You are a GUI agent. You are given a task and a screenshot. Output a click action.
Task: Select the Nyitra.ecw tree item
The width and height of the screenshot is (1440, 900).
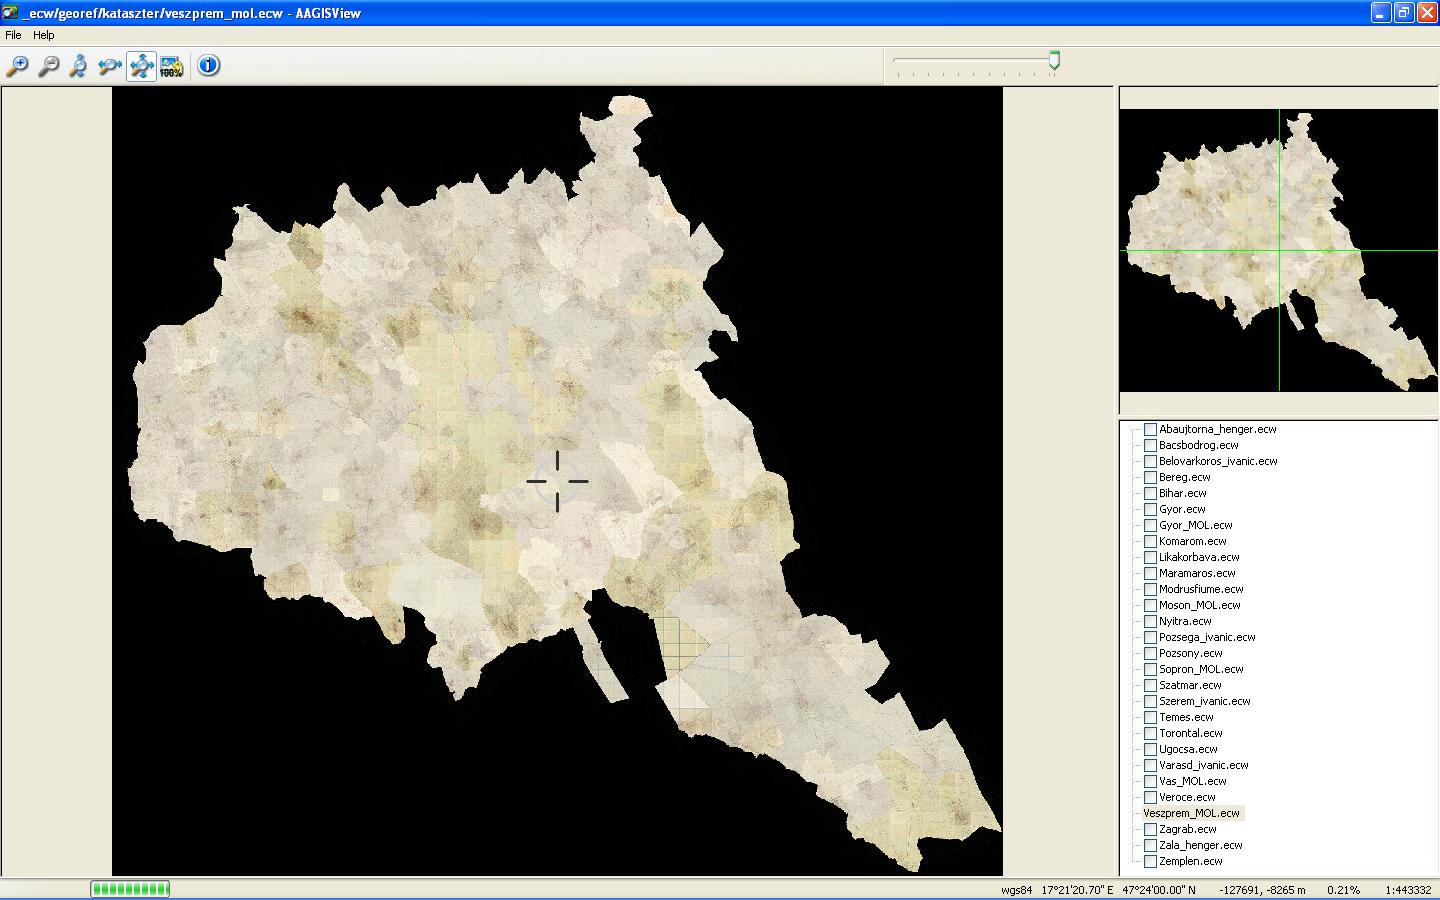coord(1185,621)
